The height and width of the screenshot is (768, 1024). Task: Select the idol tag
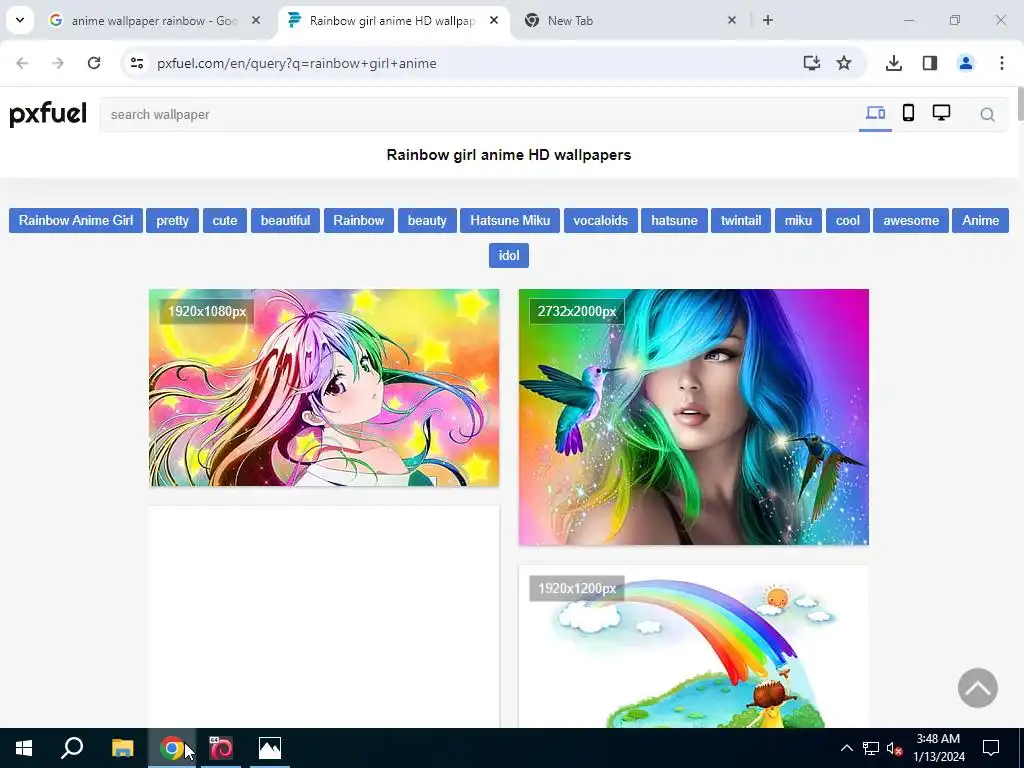pyautogui.click(x=509, y=255)
